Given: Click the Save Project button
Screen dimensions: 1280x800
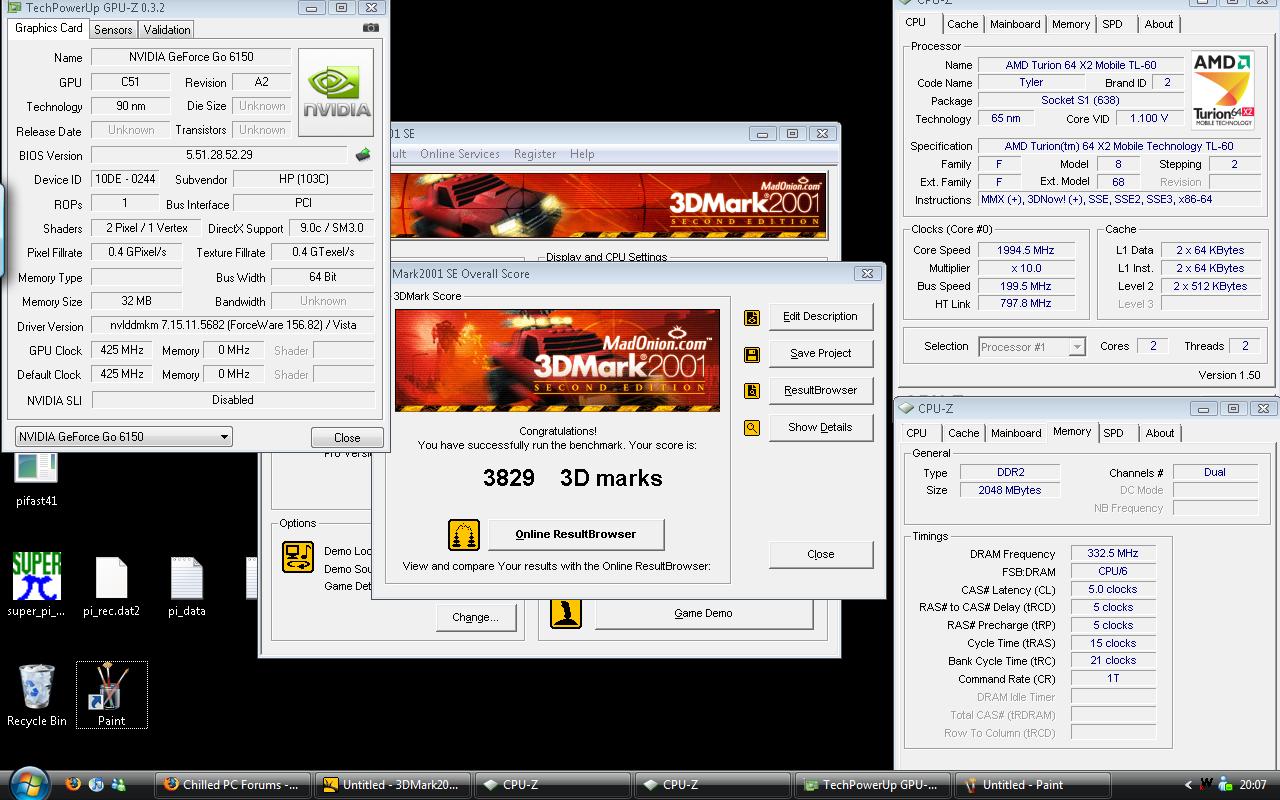Looking at the screenshot, I should [x=820, y=354].
